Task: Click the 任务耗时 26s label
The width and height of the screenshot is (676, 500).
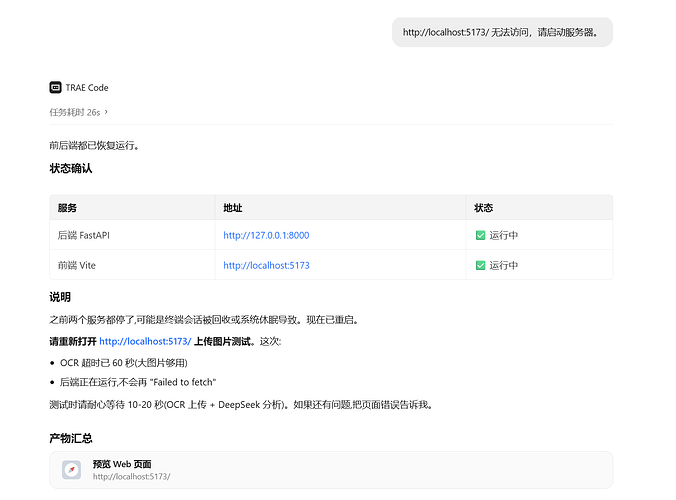Action: click(x=75, y=112)
